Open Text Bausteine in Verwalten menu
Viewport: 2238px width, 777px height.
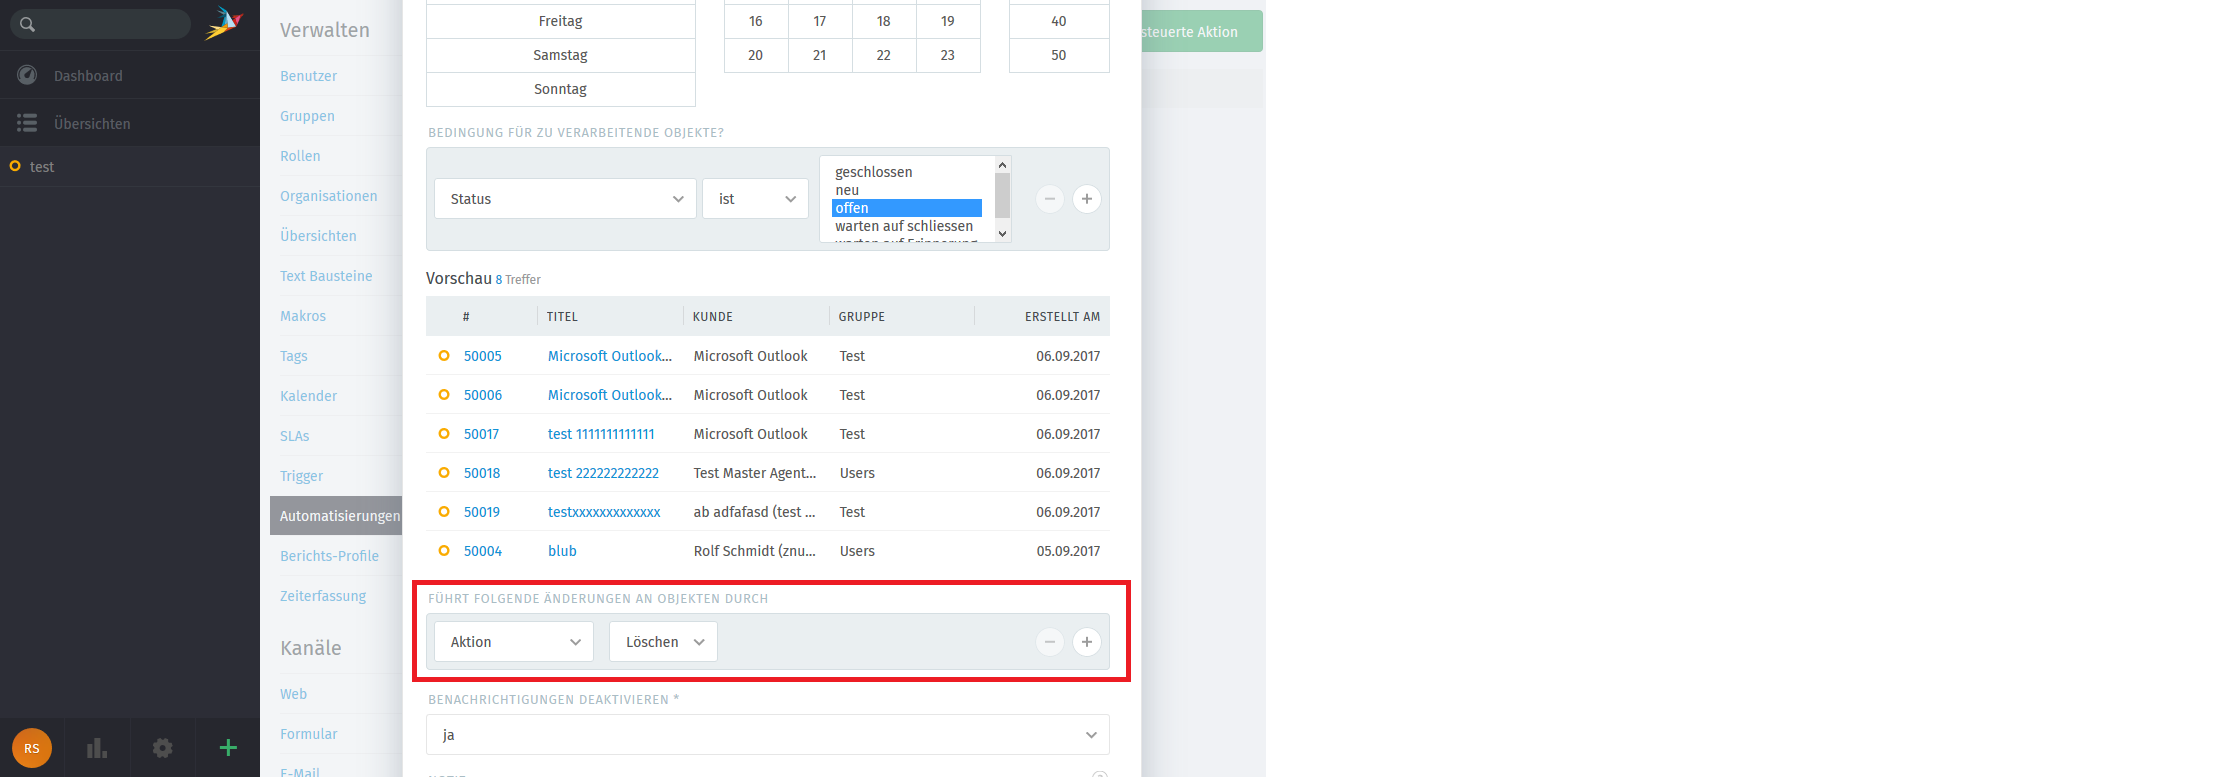coord(326,276)
